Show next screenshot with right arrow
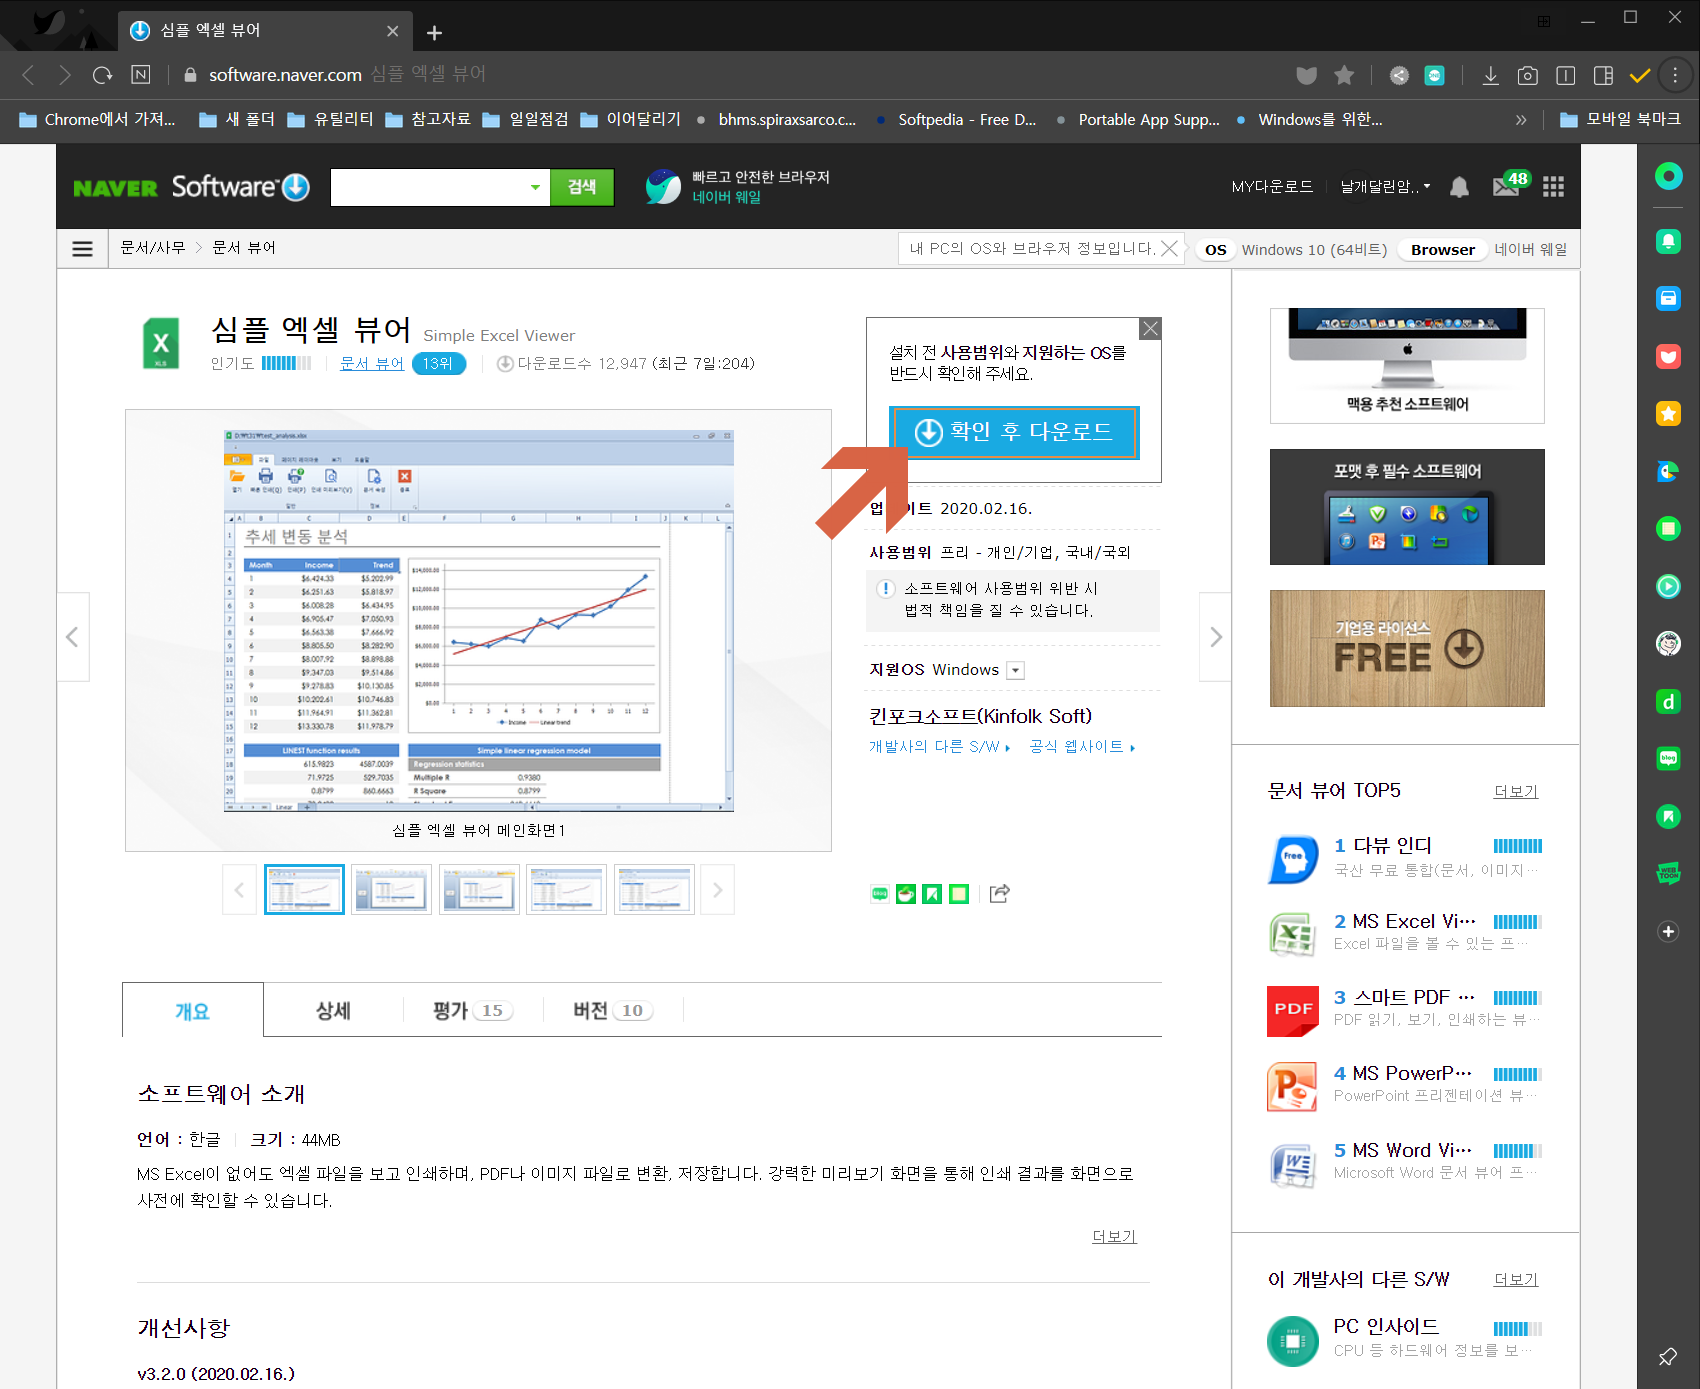The height and width of the screenshot is (1389, 1700). click(x=1215, y=637)
